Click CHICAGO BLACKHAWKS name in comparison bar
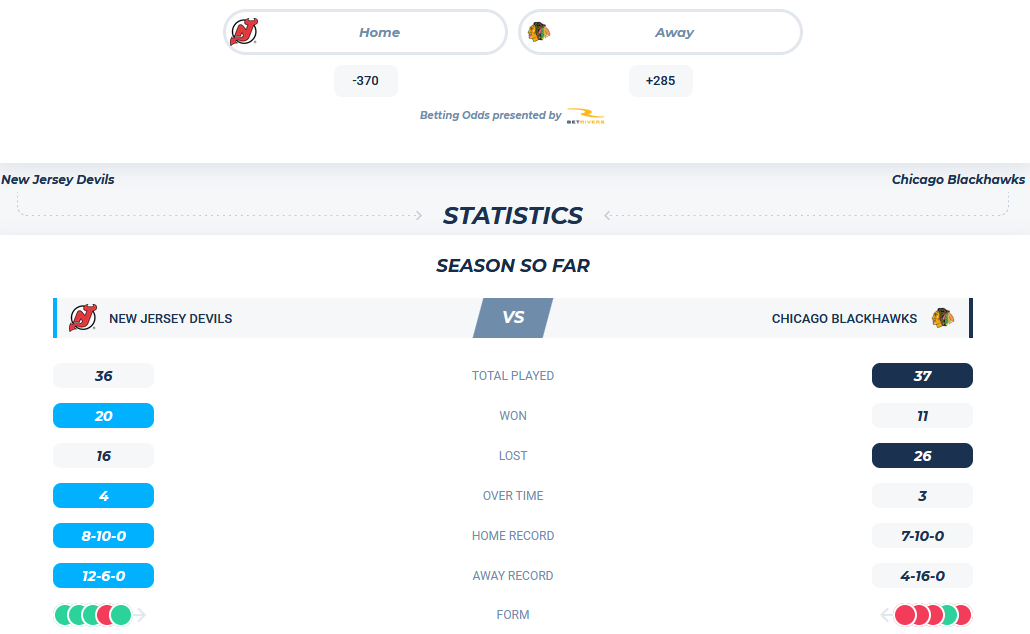Viewport: 1030px width, 634px height. pyautogui.click(x=844, y=319)
